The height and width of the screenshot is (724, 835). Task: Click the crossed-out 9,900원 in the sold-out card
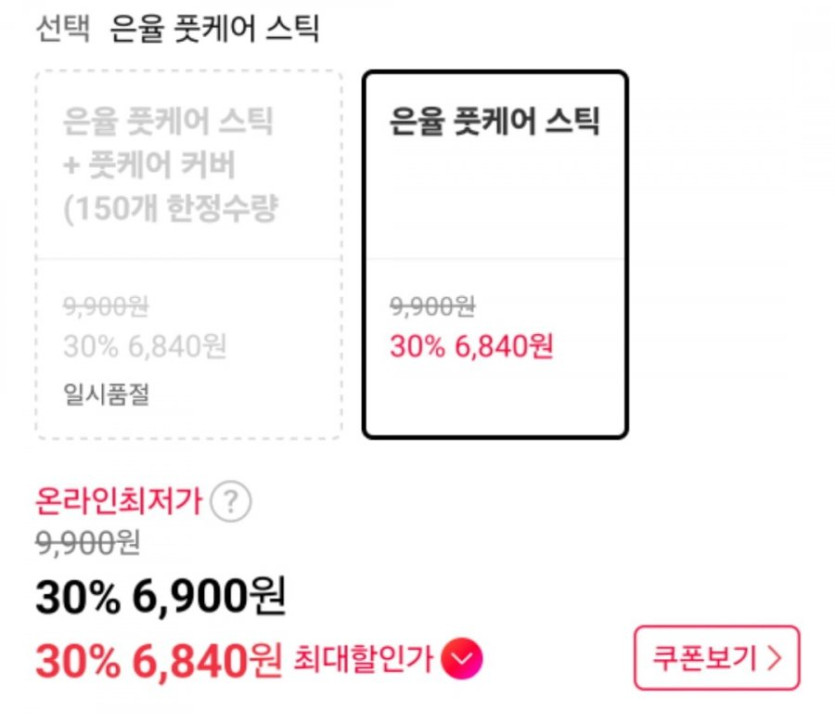105,306
